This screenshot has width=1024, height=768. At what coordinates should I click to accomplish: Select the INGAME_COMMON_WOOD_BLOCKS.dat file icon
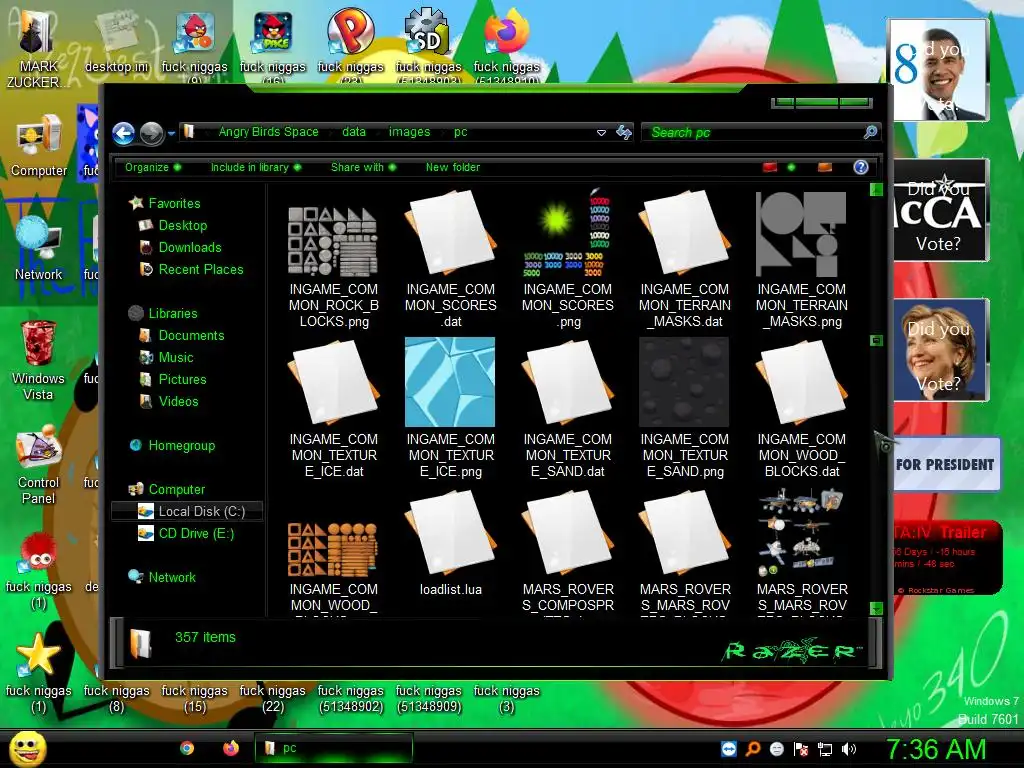[x=801, y=382]
